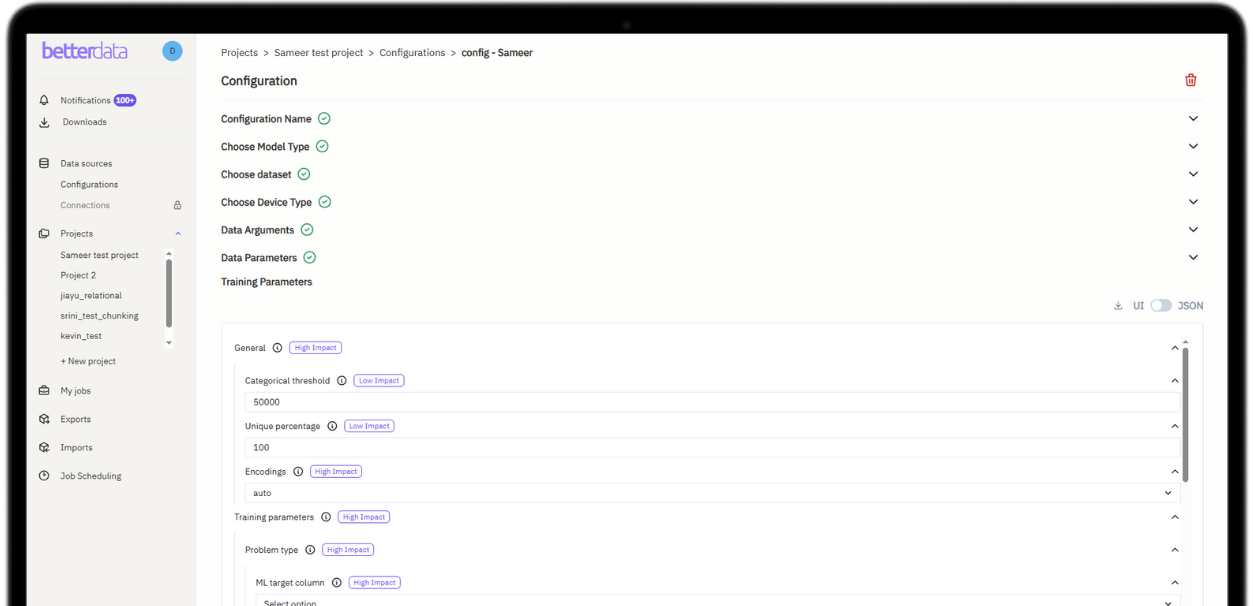Click the Unique percentage input showing 100

[712, 447]
